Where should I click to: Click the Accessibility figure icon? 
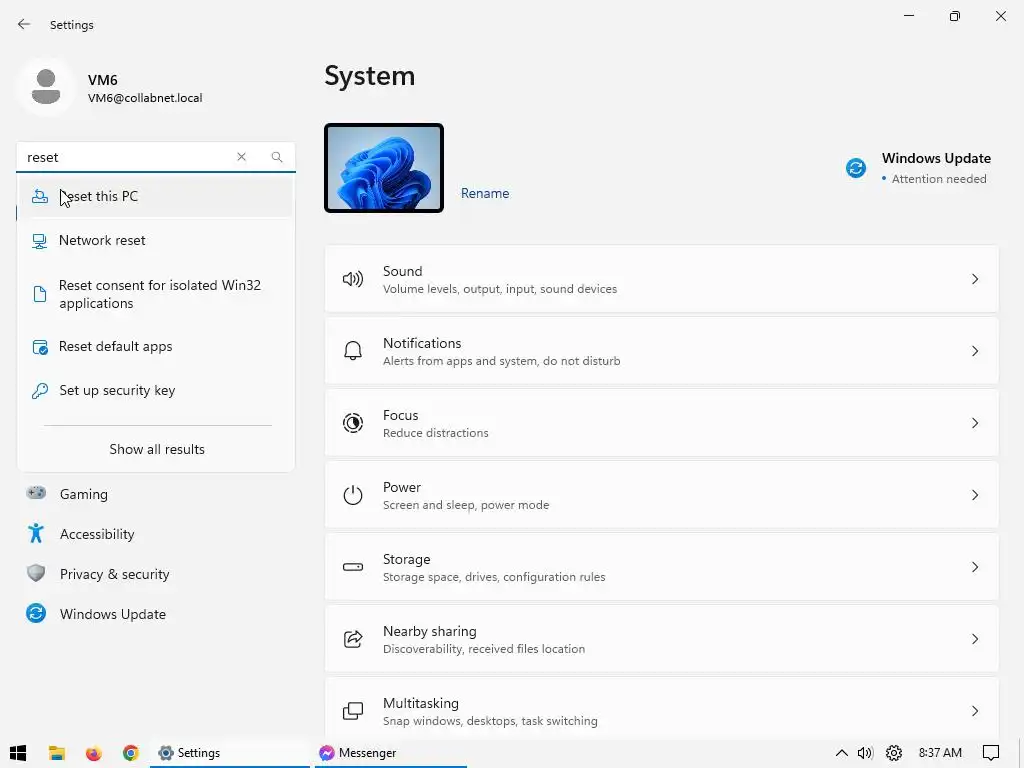pos(36,534)
